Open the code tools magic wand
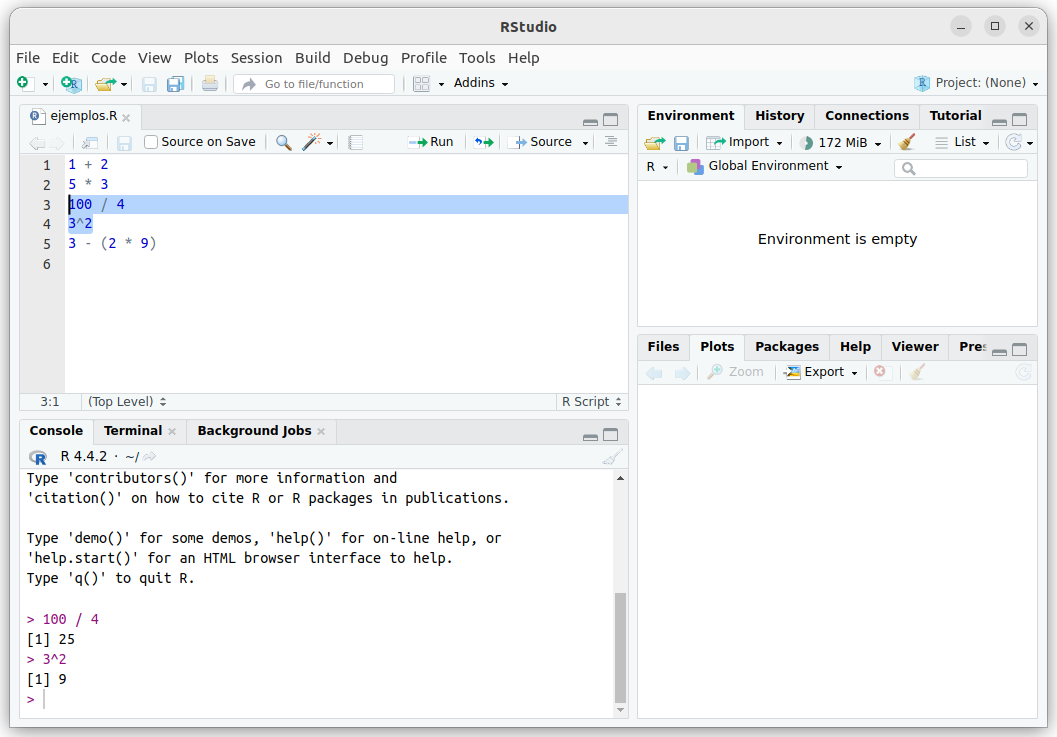The height and width of the screenshot is (737, 1057). [311, 142]
